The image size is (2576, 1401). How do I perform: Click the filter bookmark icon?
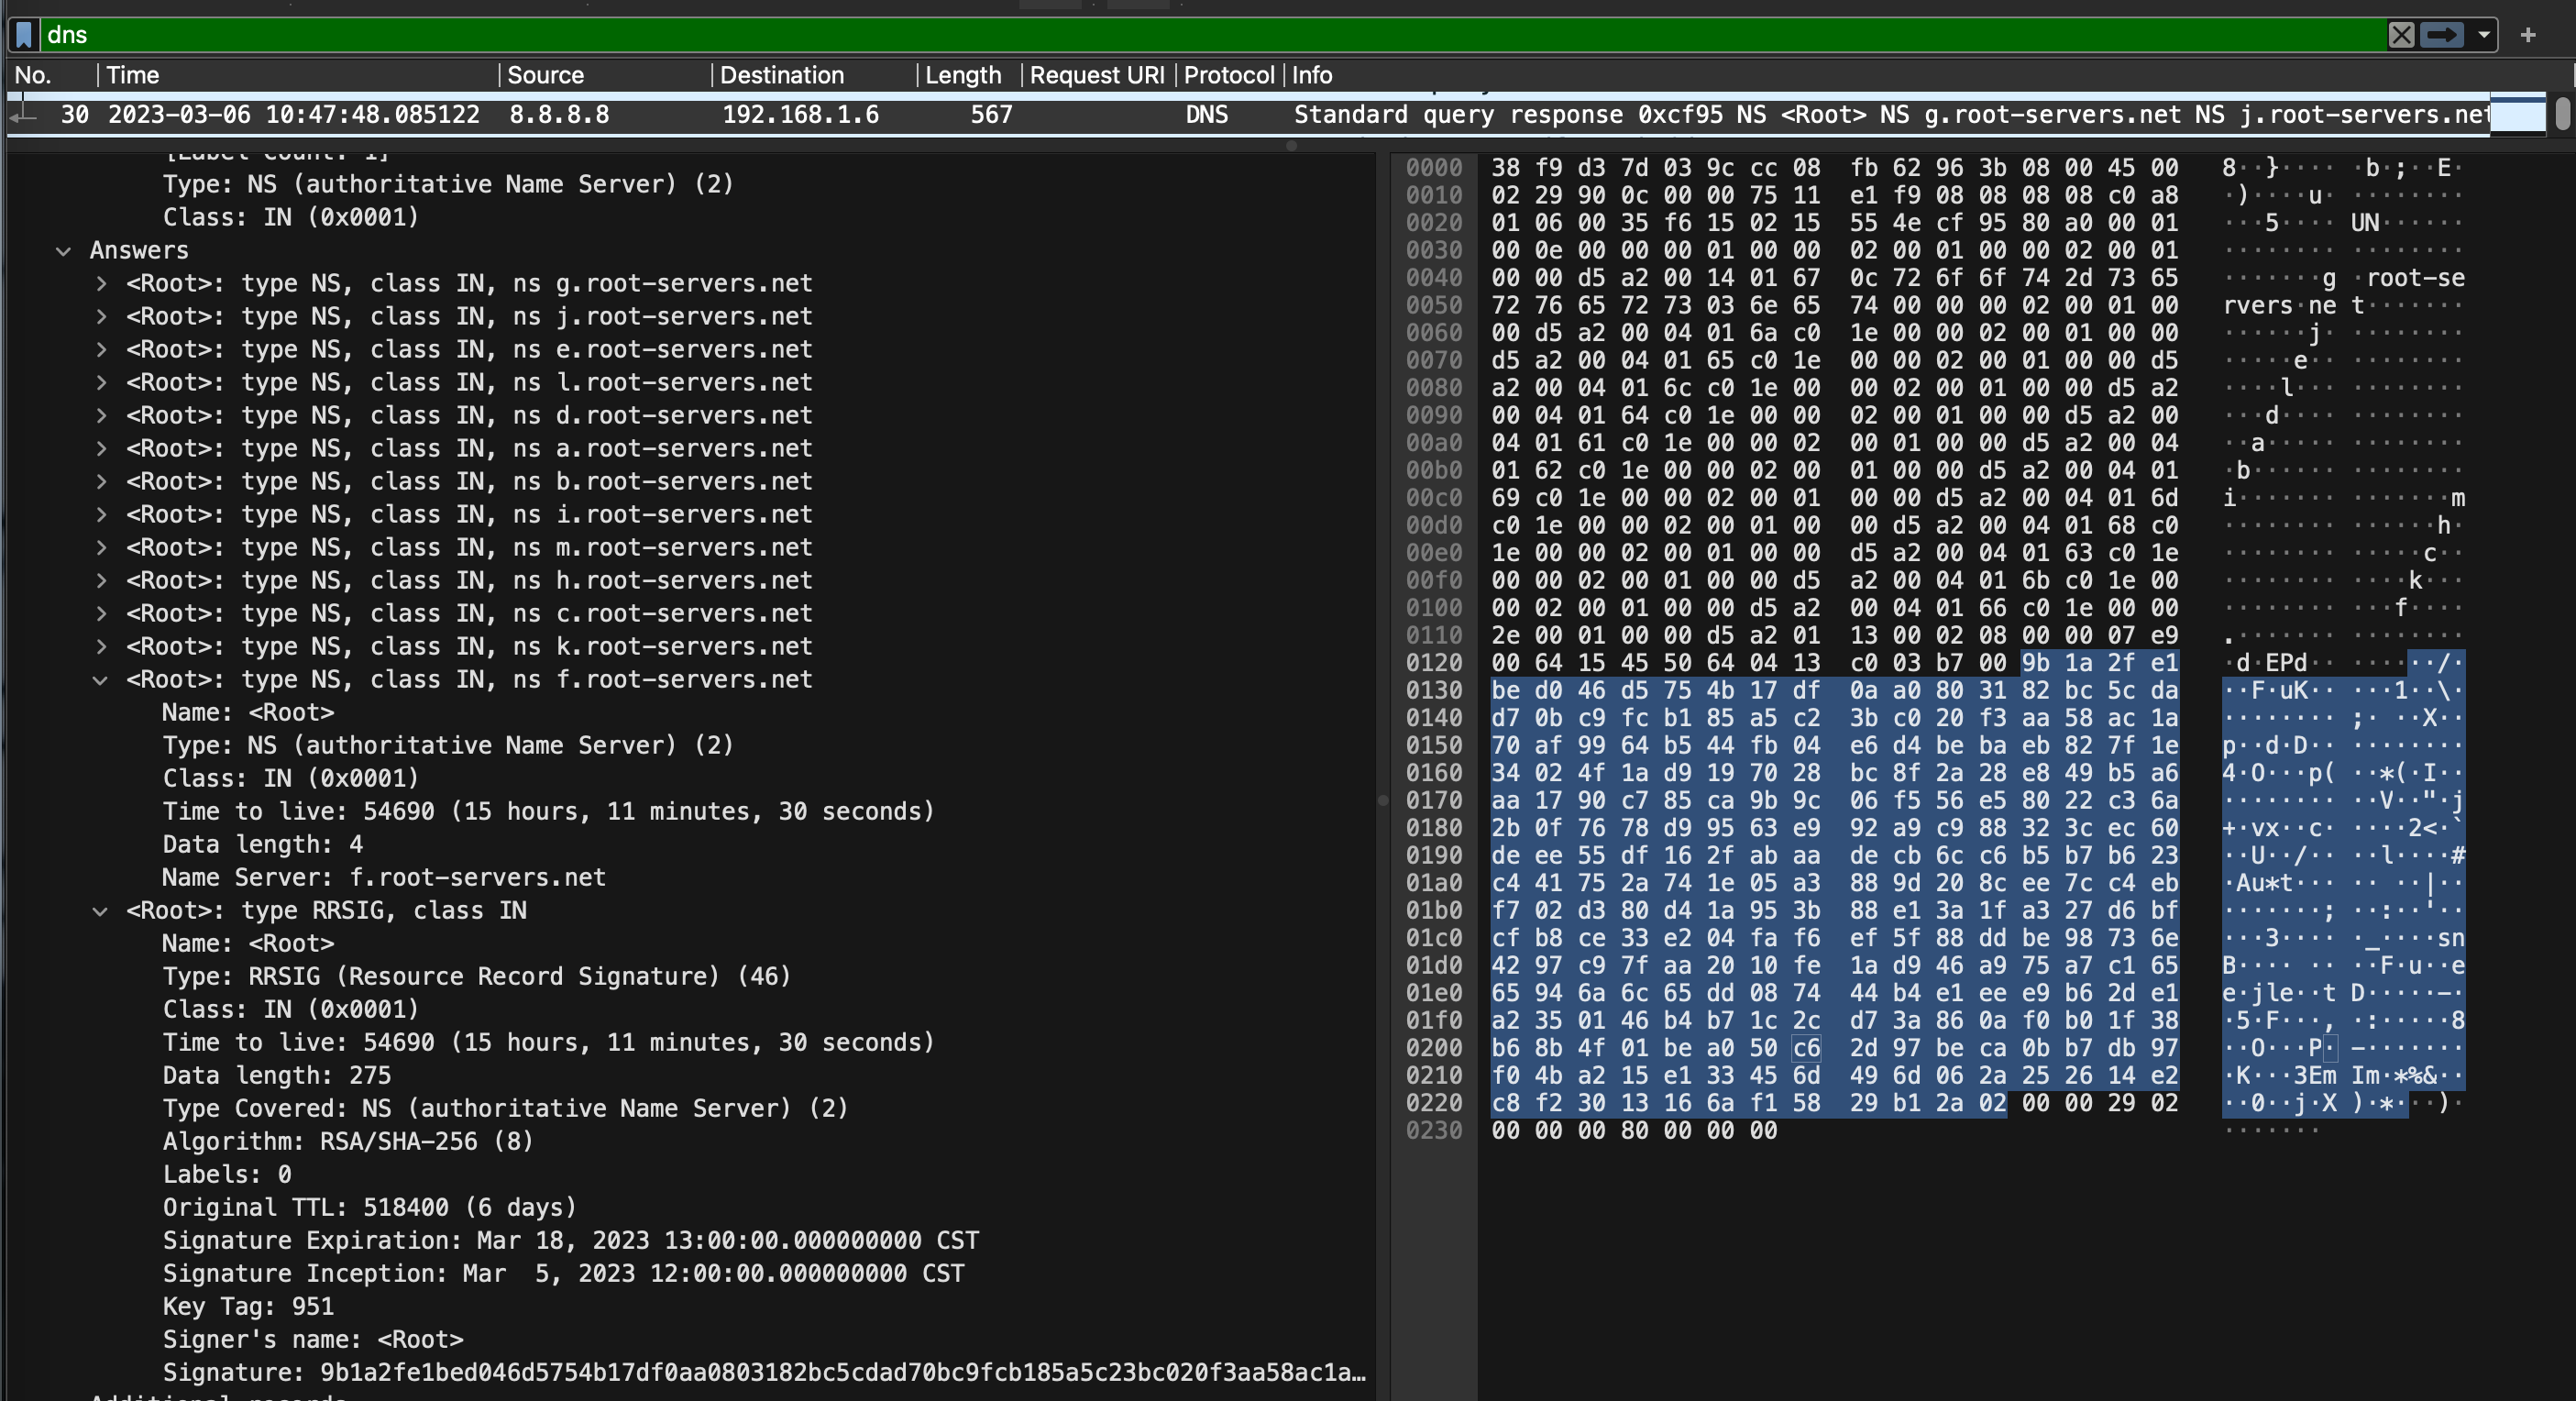[25, 35]
